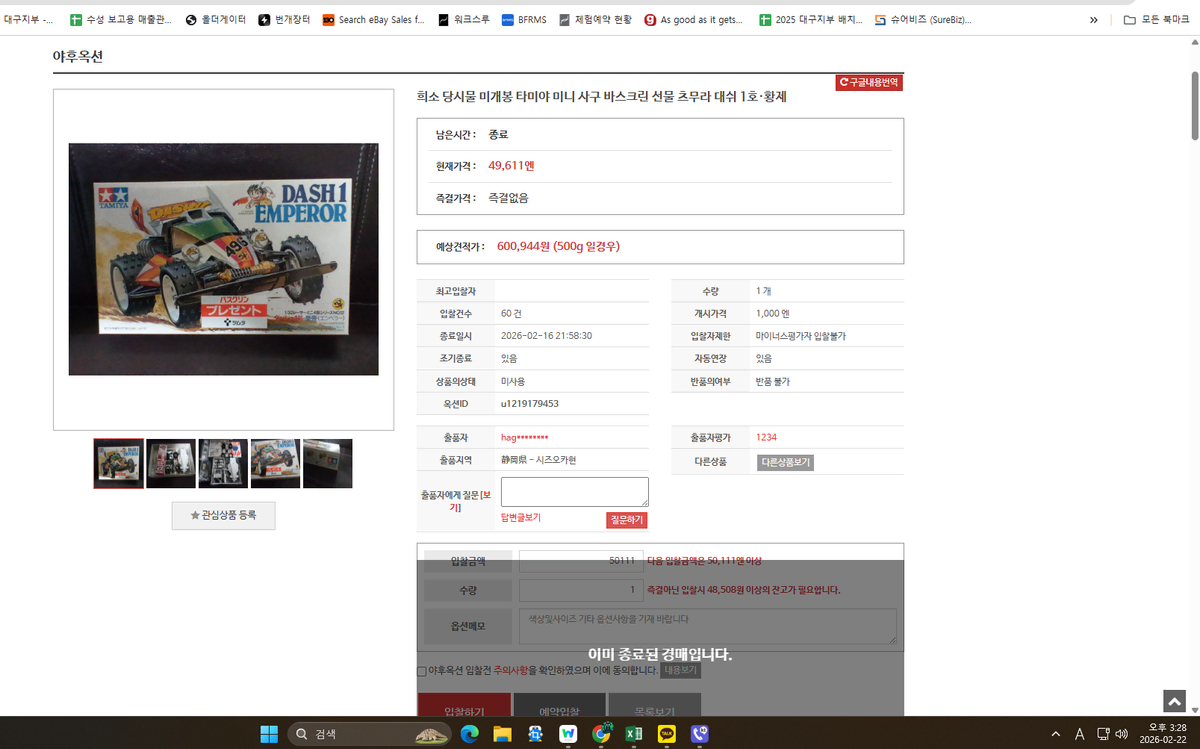Screen dimensions: 1200x749
Task: Open Excel from the taskbar
Action: point(634,734)
